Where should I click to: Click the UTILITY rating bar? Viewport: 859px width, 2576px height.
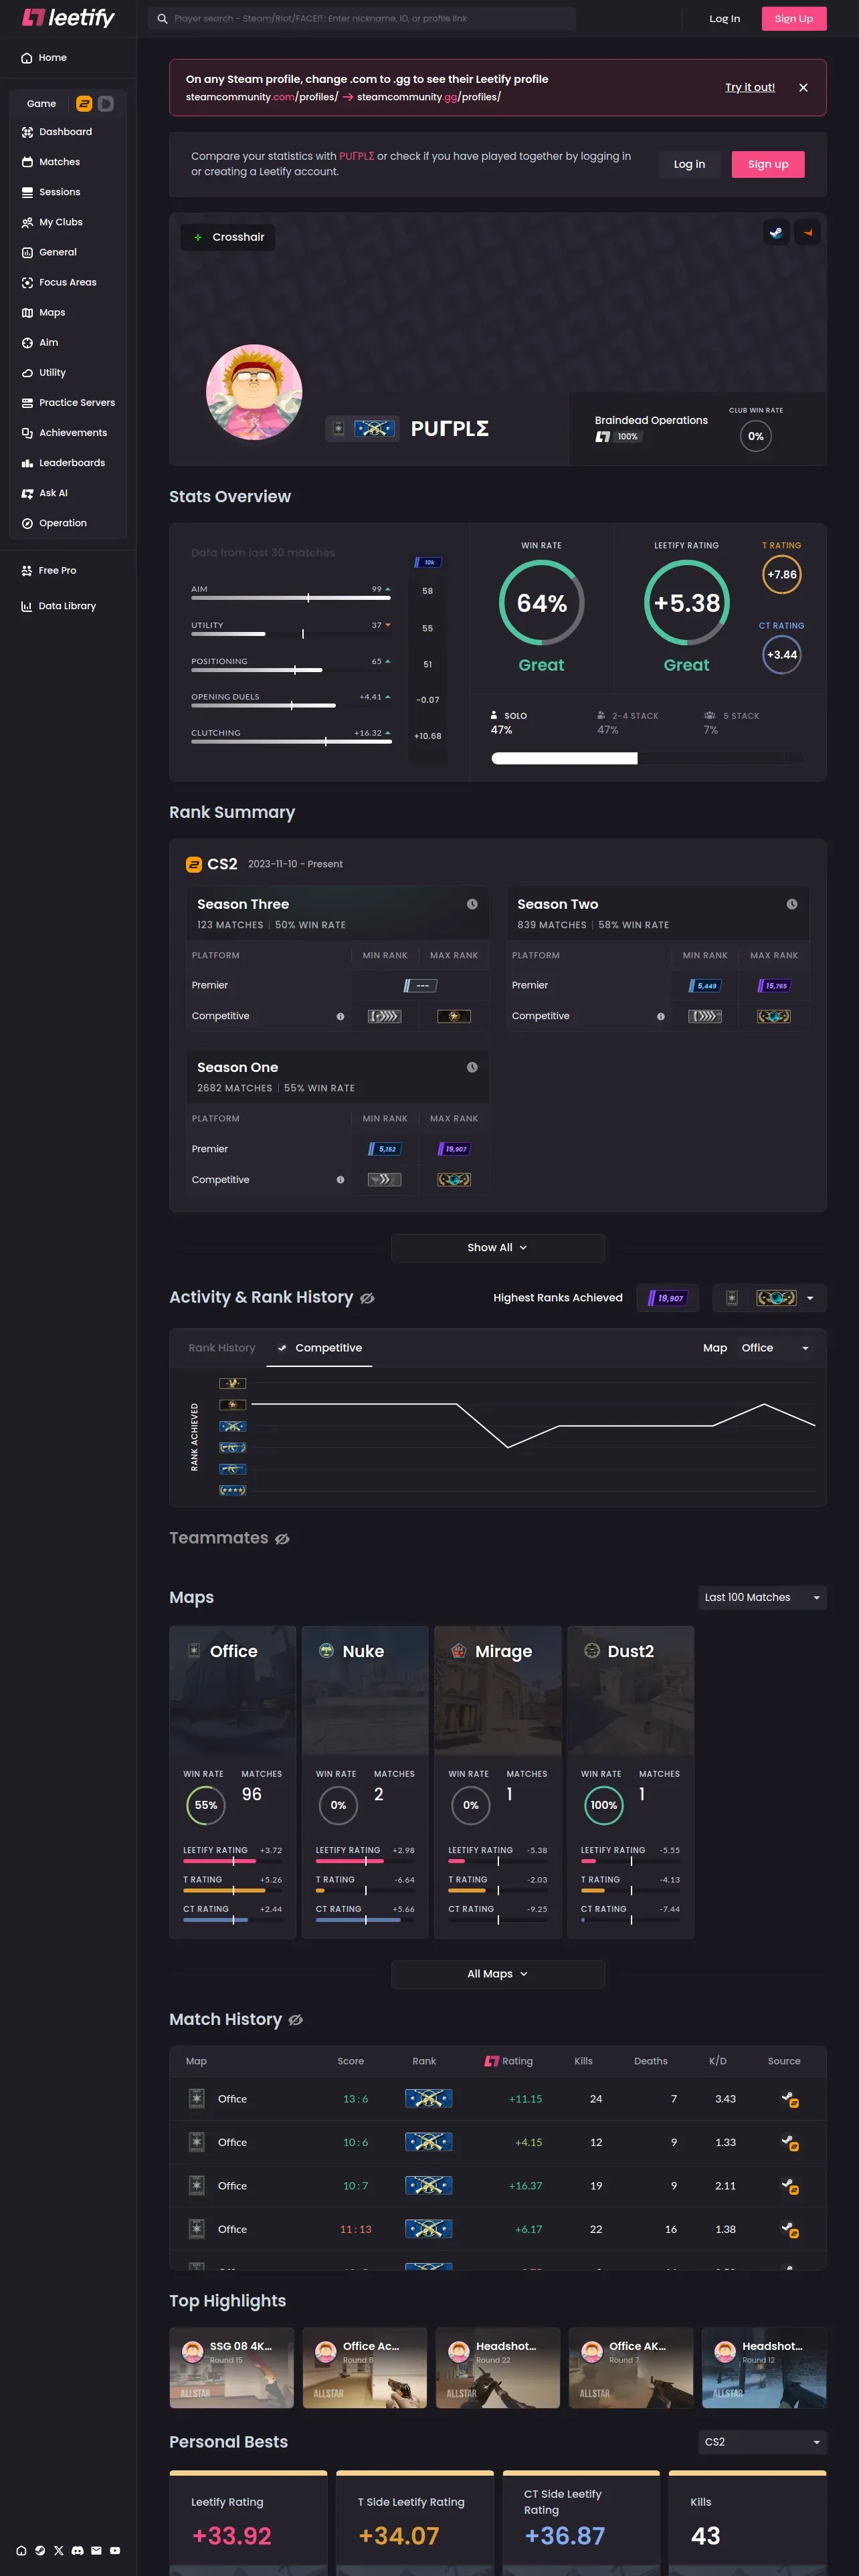[x=291, y=634]
